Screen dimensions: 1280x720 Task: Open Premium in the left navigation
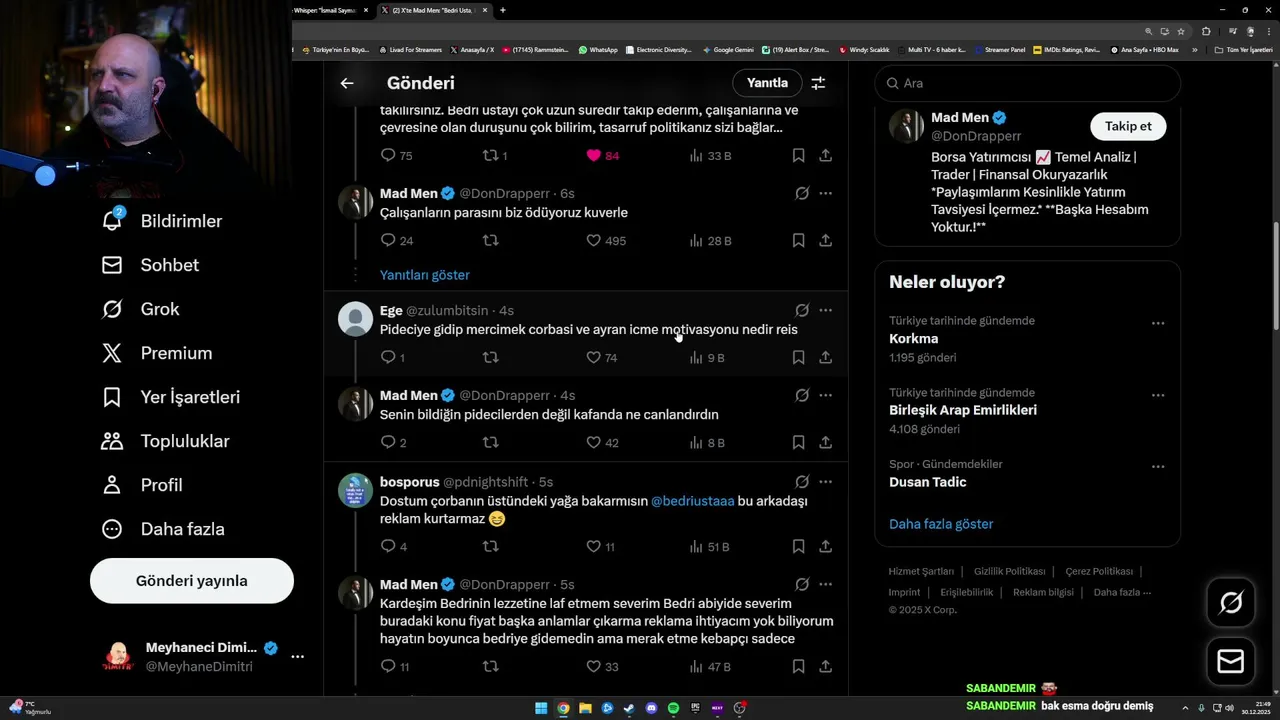[x=157, y=353]
